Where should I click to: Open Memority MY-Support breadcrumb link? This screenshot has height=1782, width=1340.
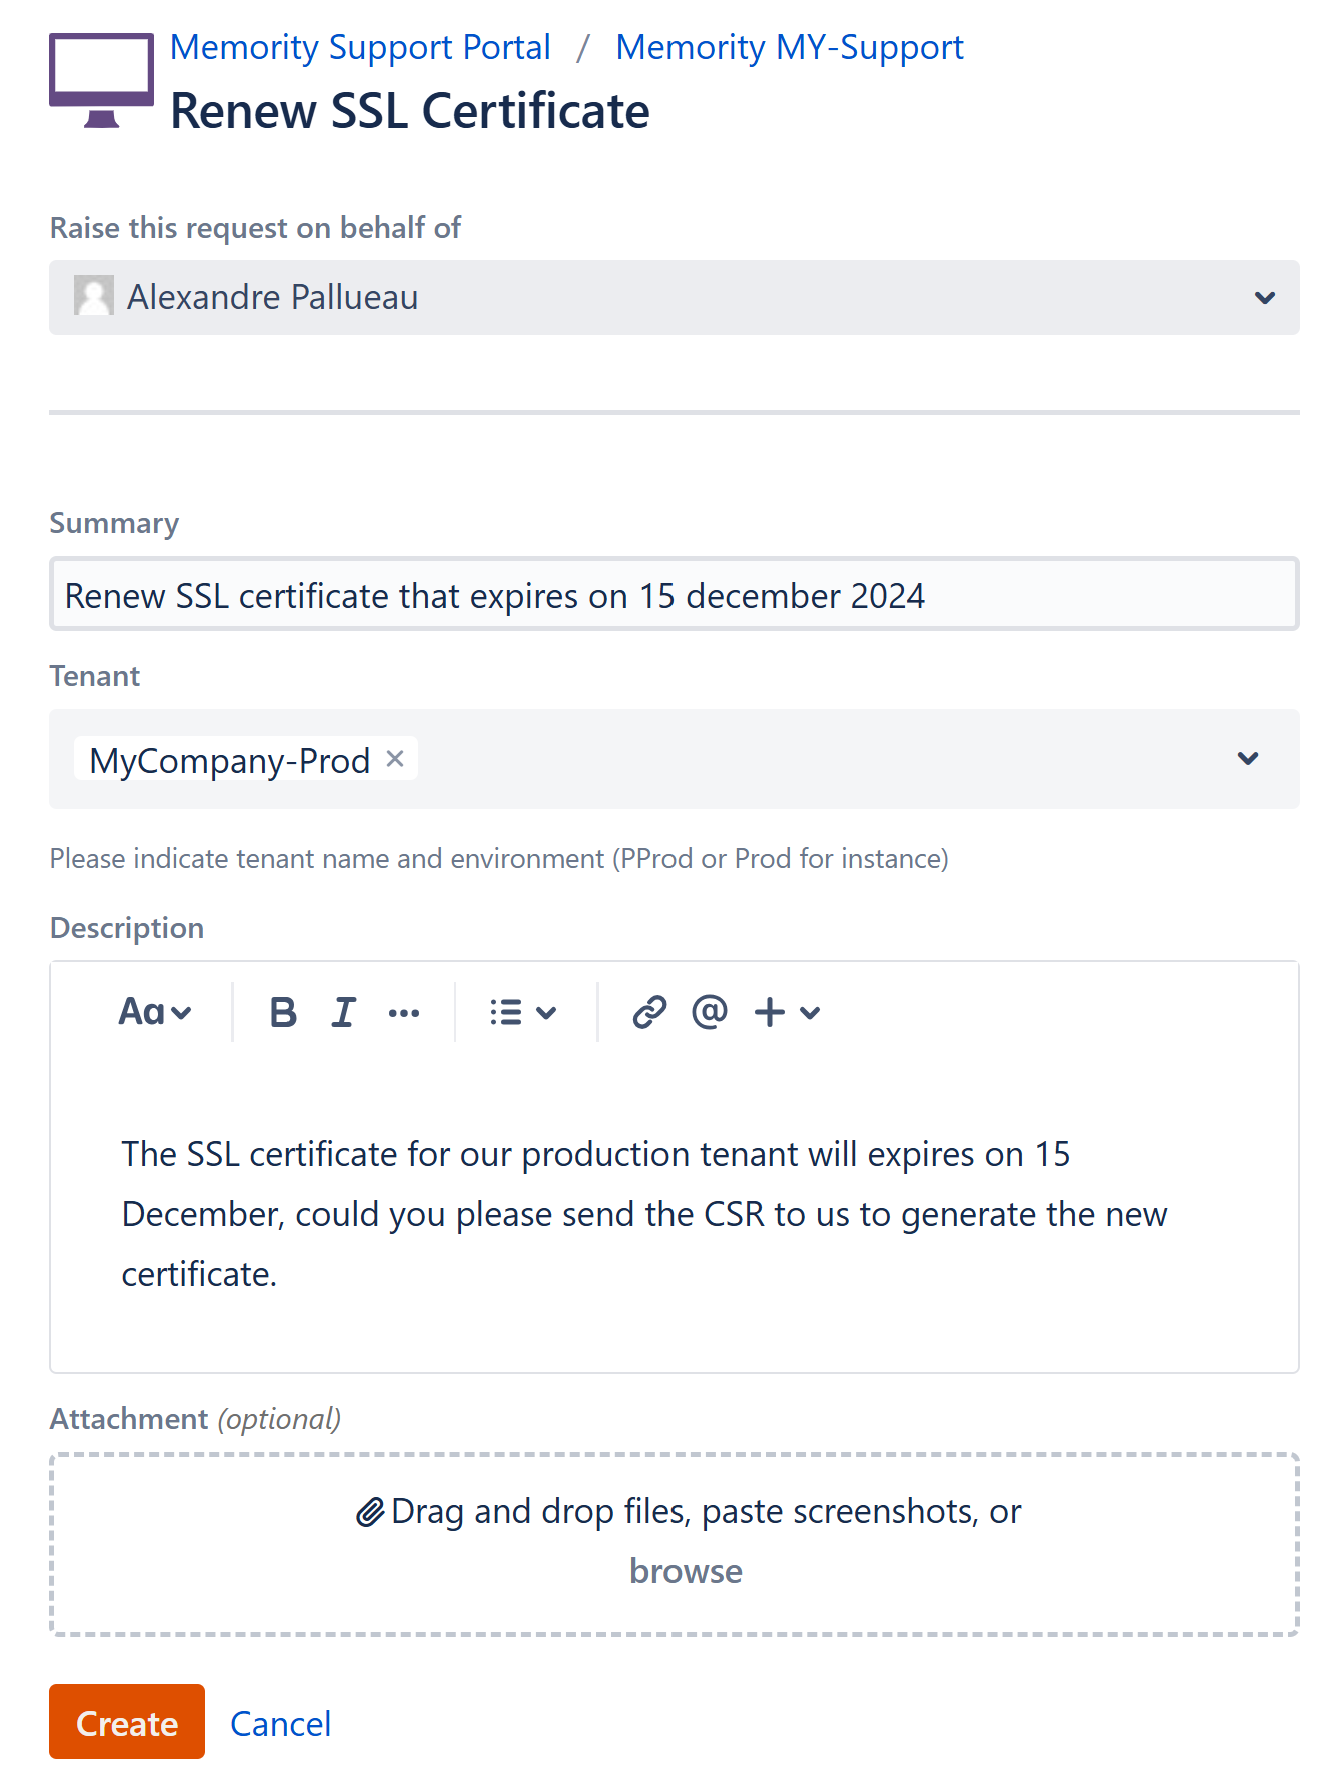[789, 47]
